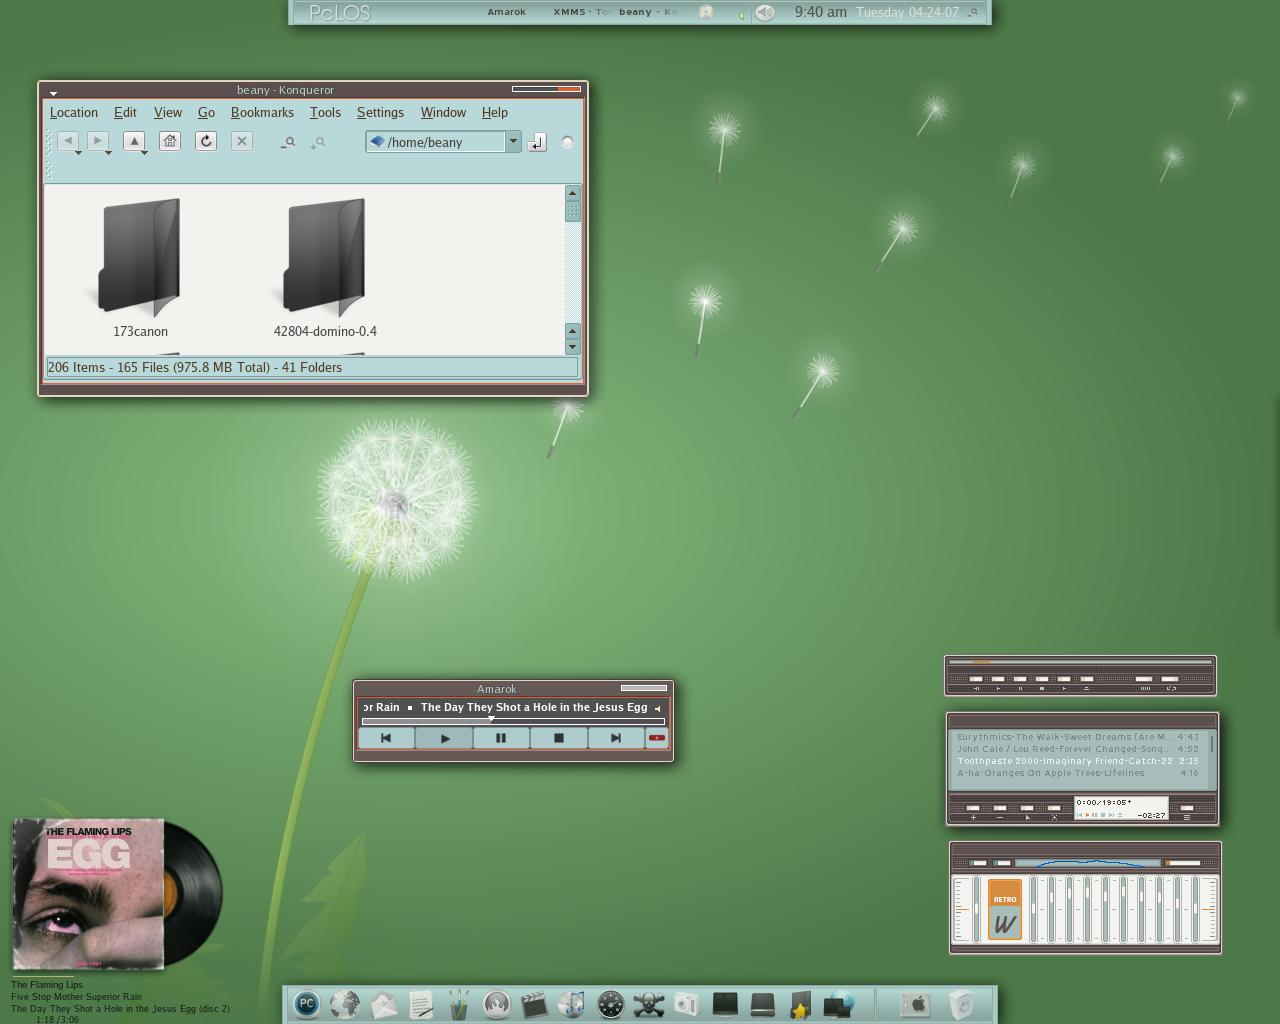Open the 42804-domino-0.4 folder
The image size is (1280, 1024).
click(x=325, y=267)
